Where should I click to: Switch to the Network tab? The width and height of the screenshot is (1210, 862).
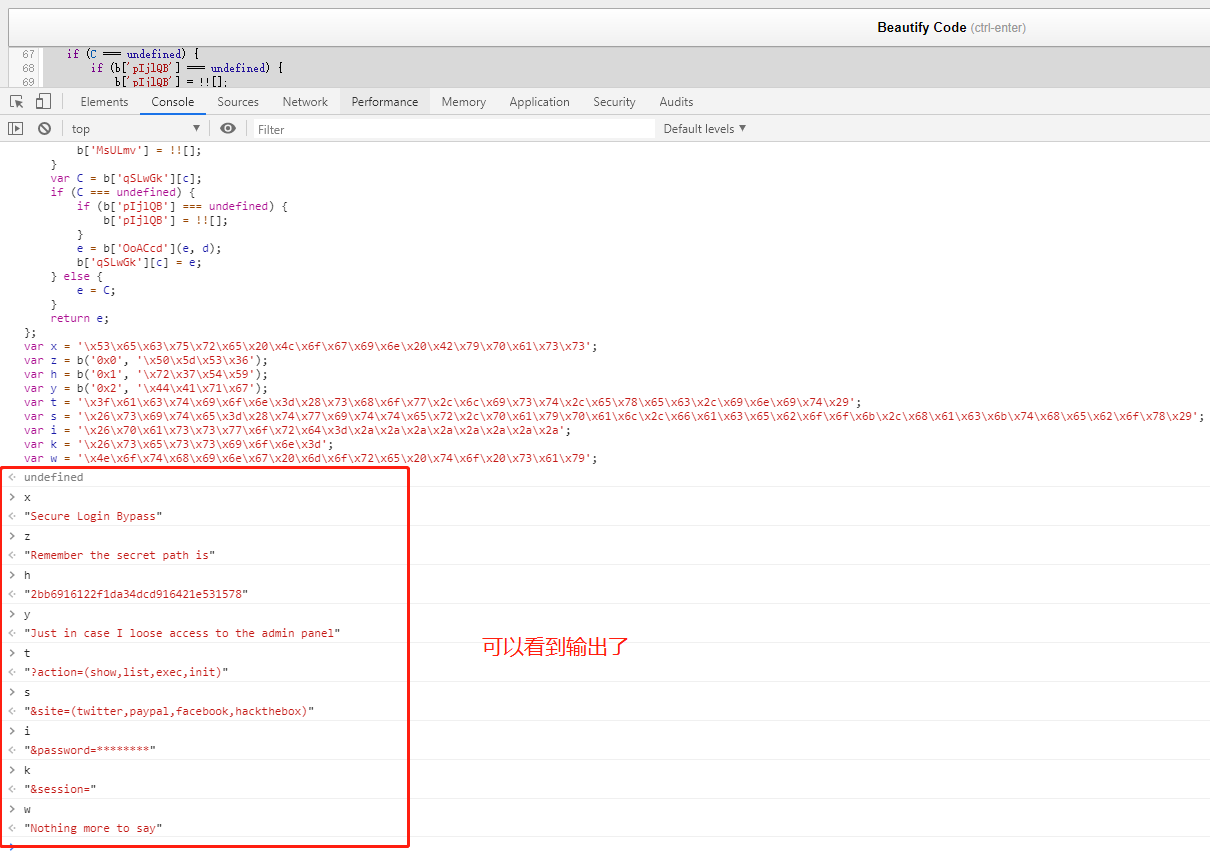[x=305, y=102]
